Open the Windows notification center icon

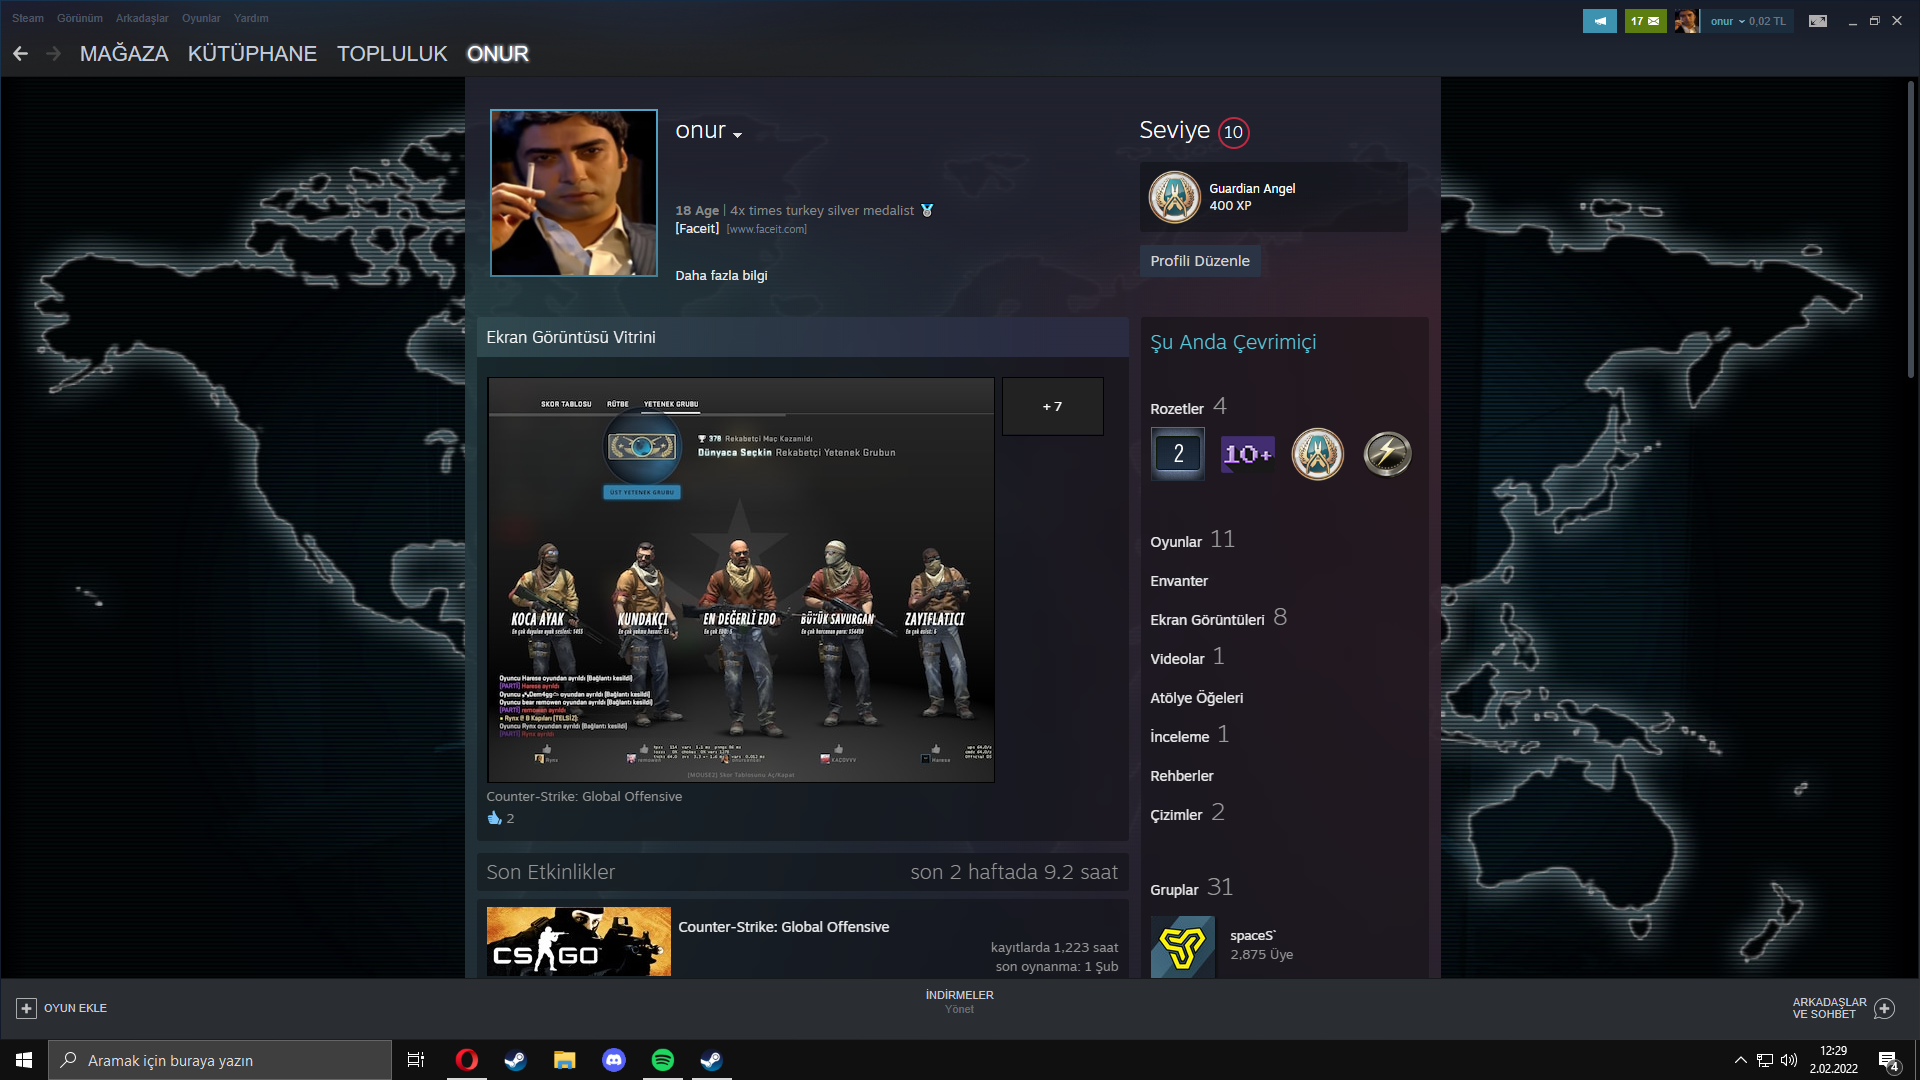pos(1889,1060)
